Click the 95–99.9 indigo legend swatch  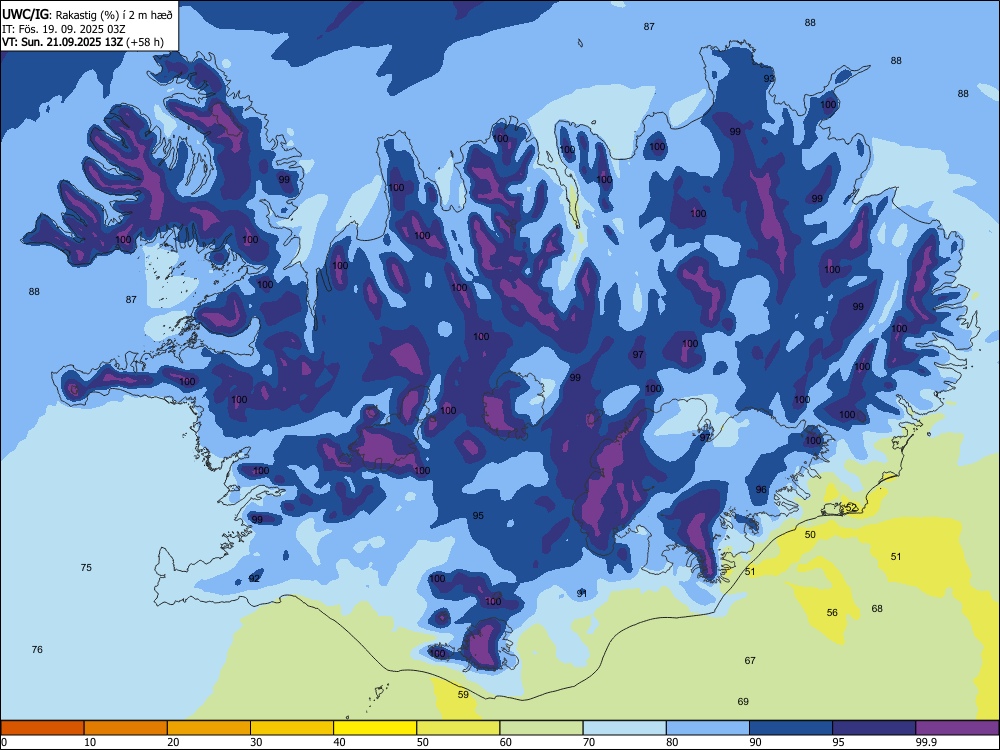(874, 728)
